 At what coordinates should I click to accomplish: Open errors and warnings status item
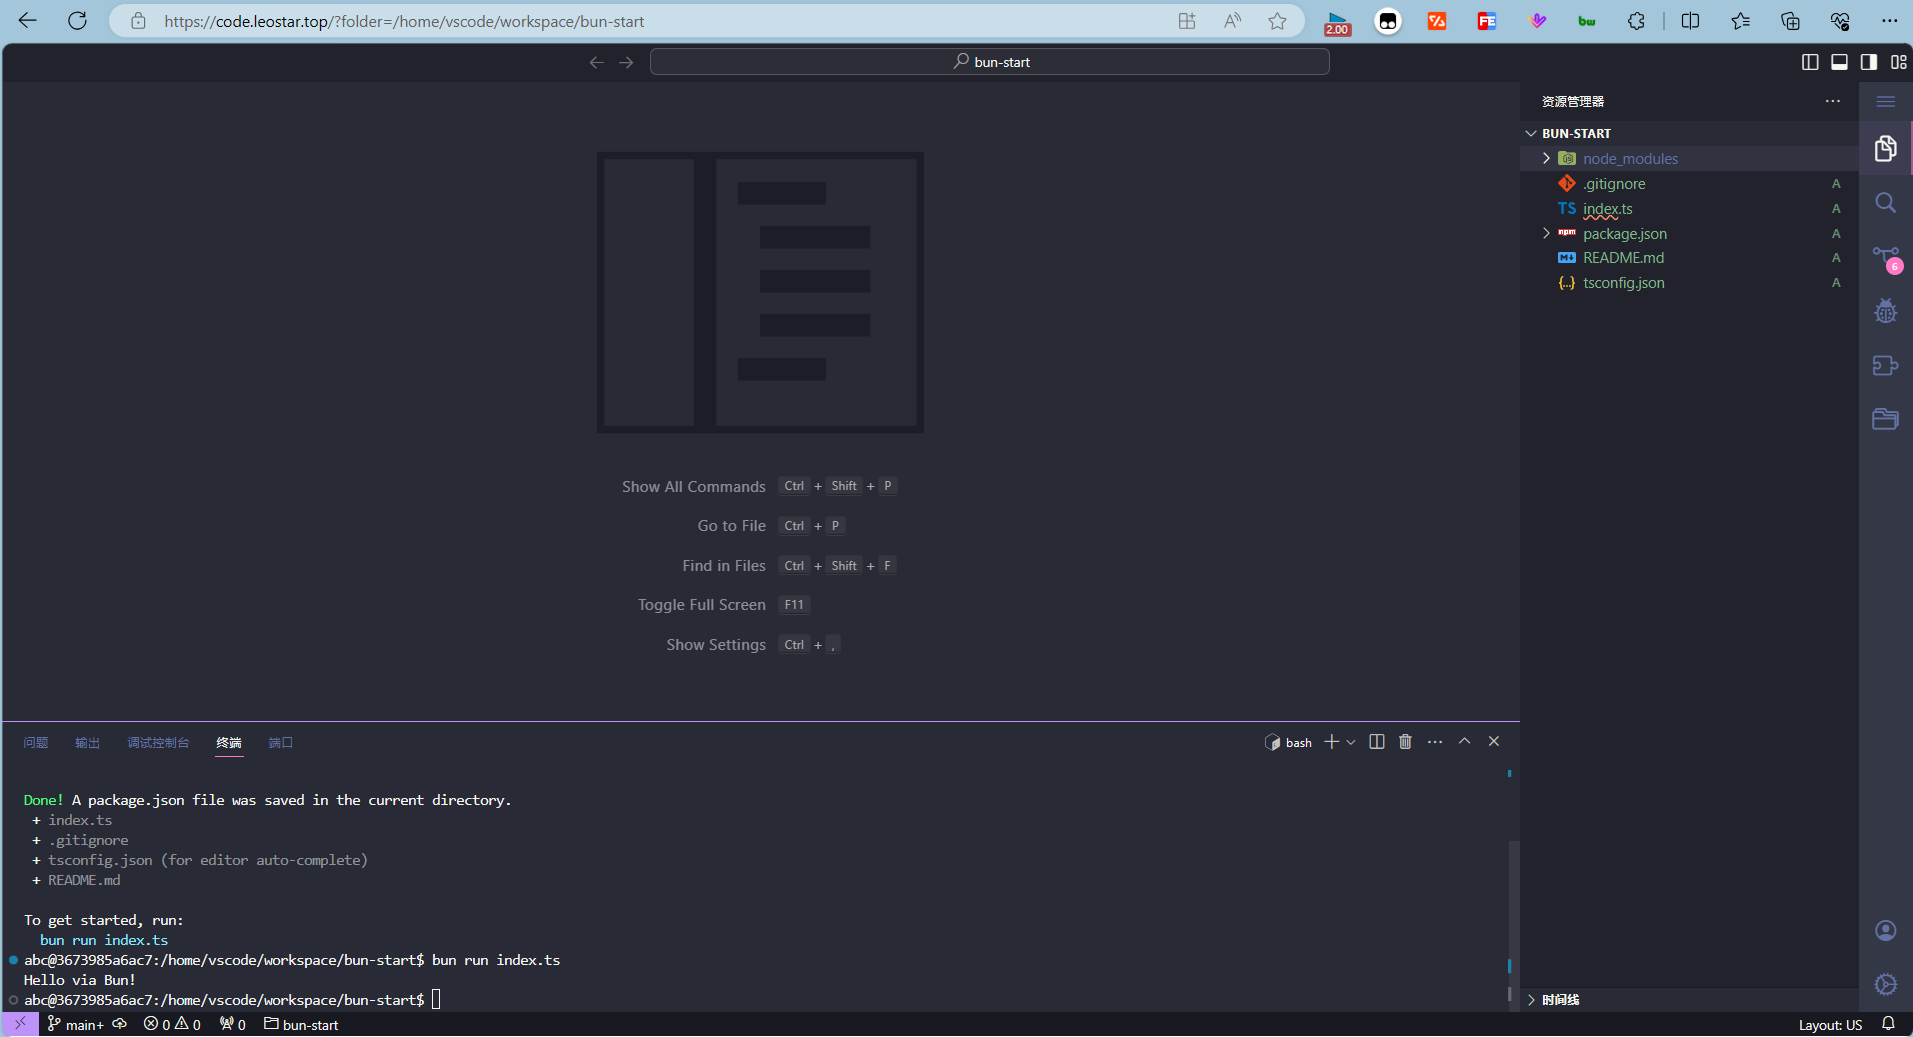(x=172, y=1024)
